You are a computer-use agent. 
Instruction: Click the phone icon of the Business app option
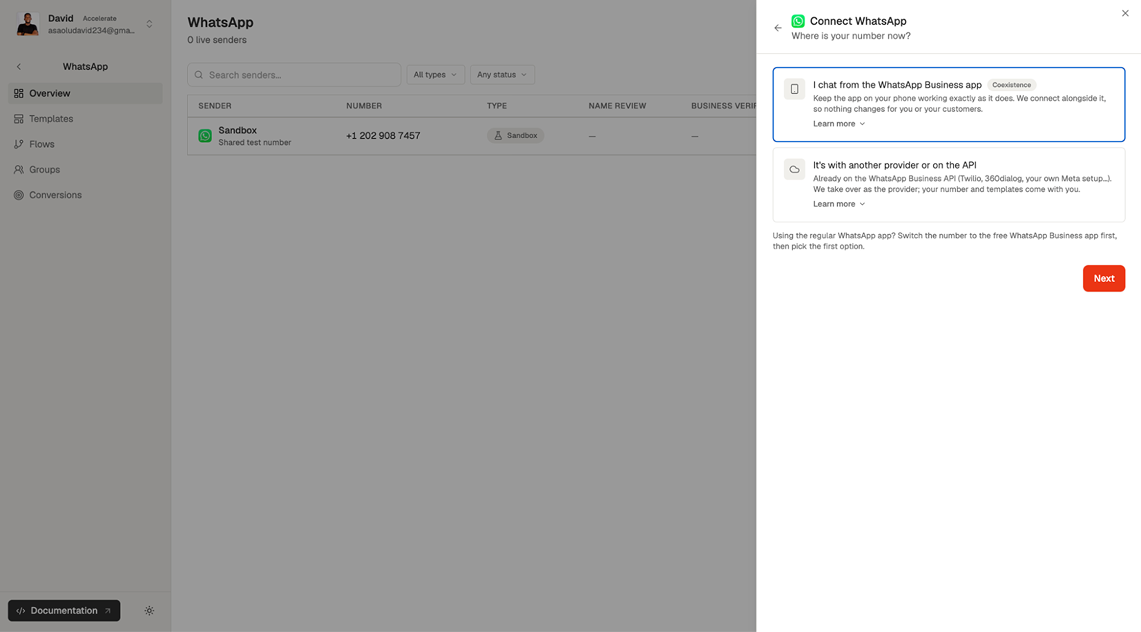coord(794,89)
